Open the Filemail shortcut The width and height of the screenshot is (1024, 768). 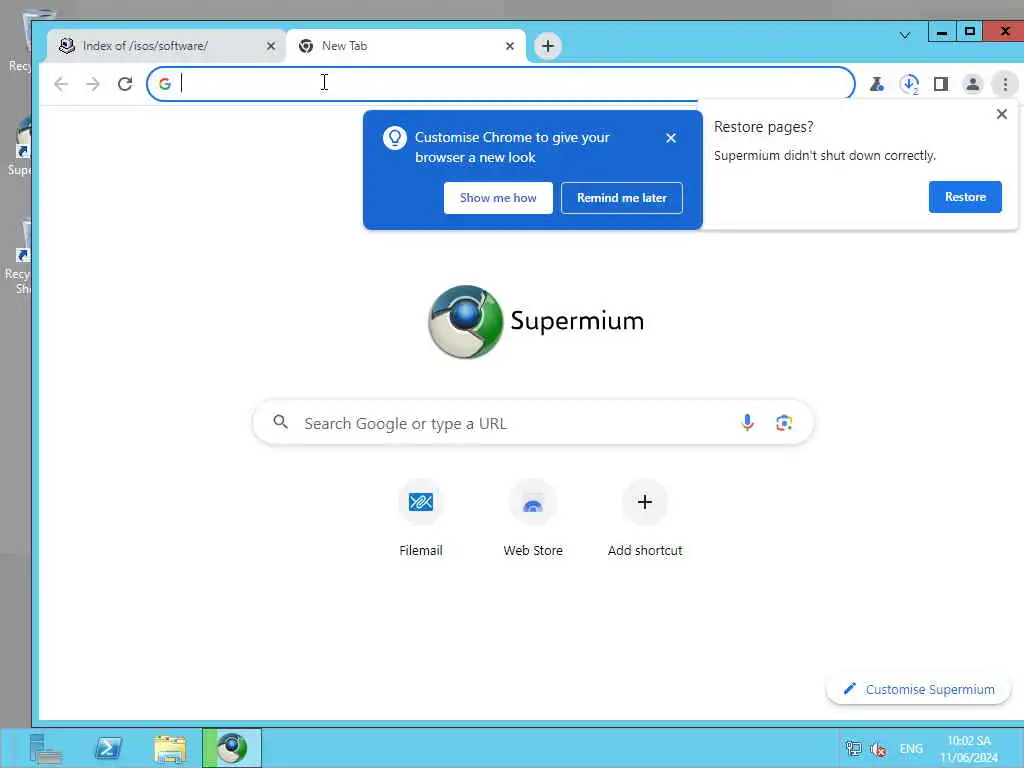[421, 519]
